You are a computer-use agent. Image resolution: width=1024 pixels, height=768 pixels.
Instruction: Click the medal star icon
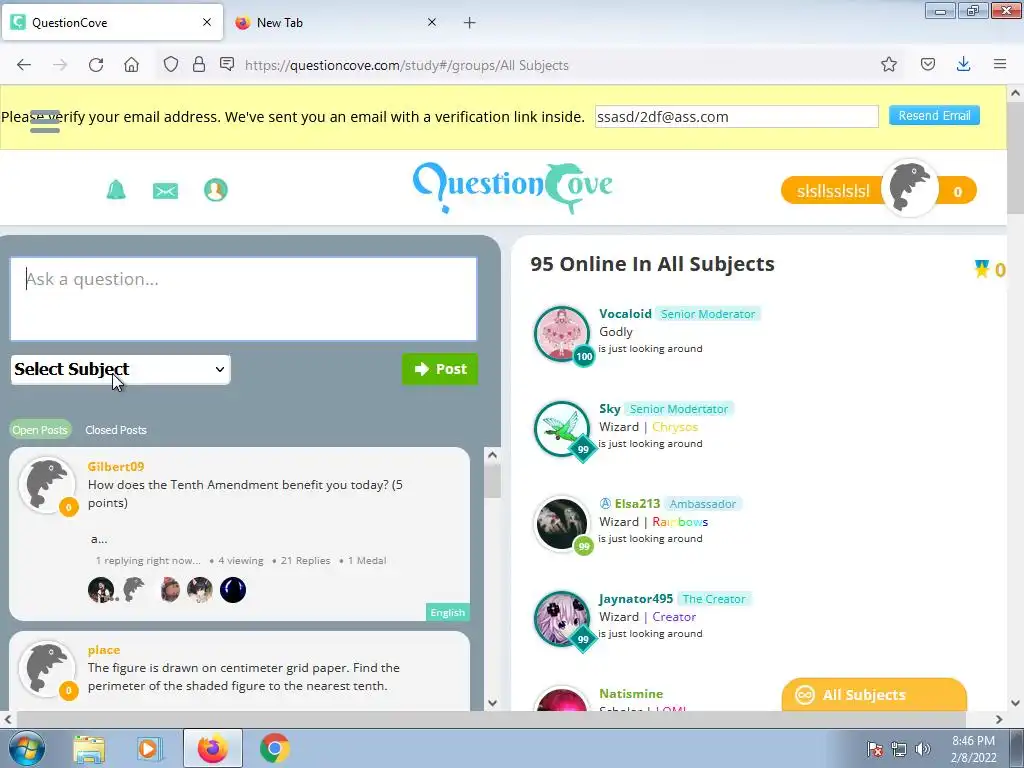coord(982,268)
